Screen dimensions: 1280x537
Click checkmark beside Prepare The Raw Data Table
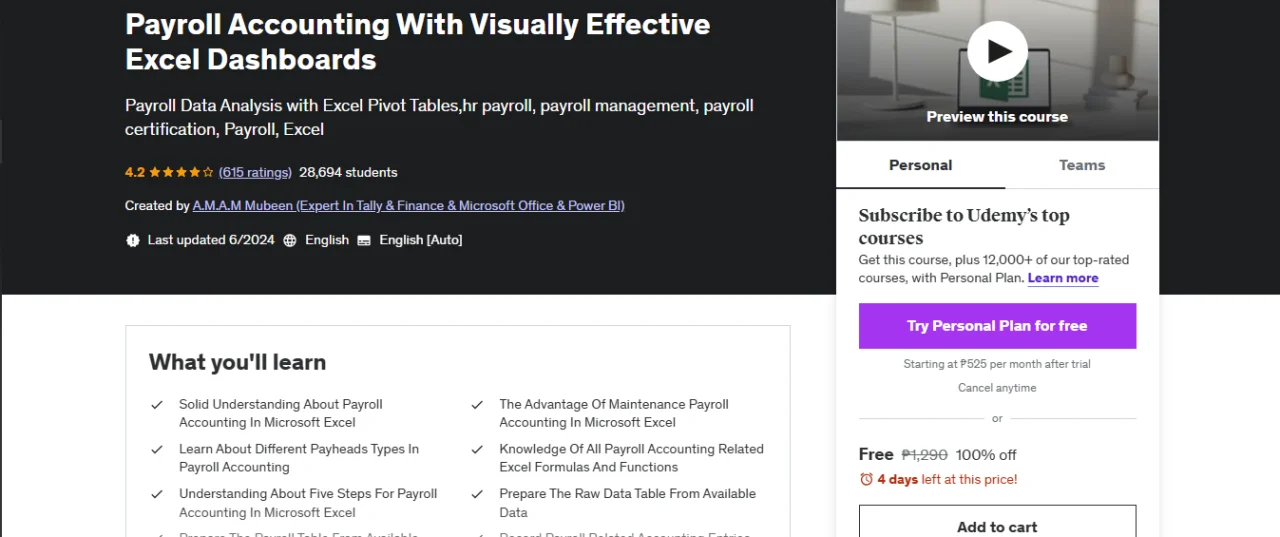coord(477,494)
